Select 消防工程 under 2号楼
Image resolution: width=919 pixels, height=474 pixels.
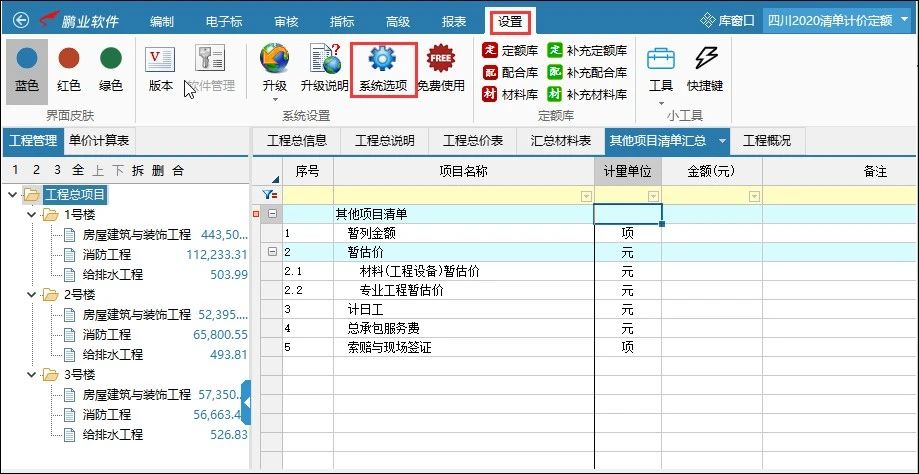pyautogui.click(x=106, y=334)
